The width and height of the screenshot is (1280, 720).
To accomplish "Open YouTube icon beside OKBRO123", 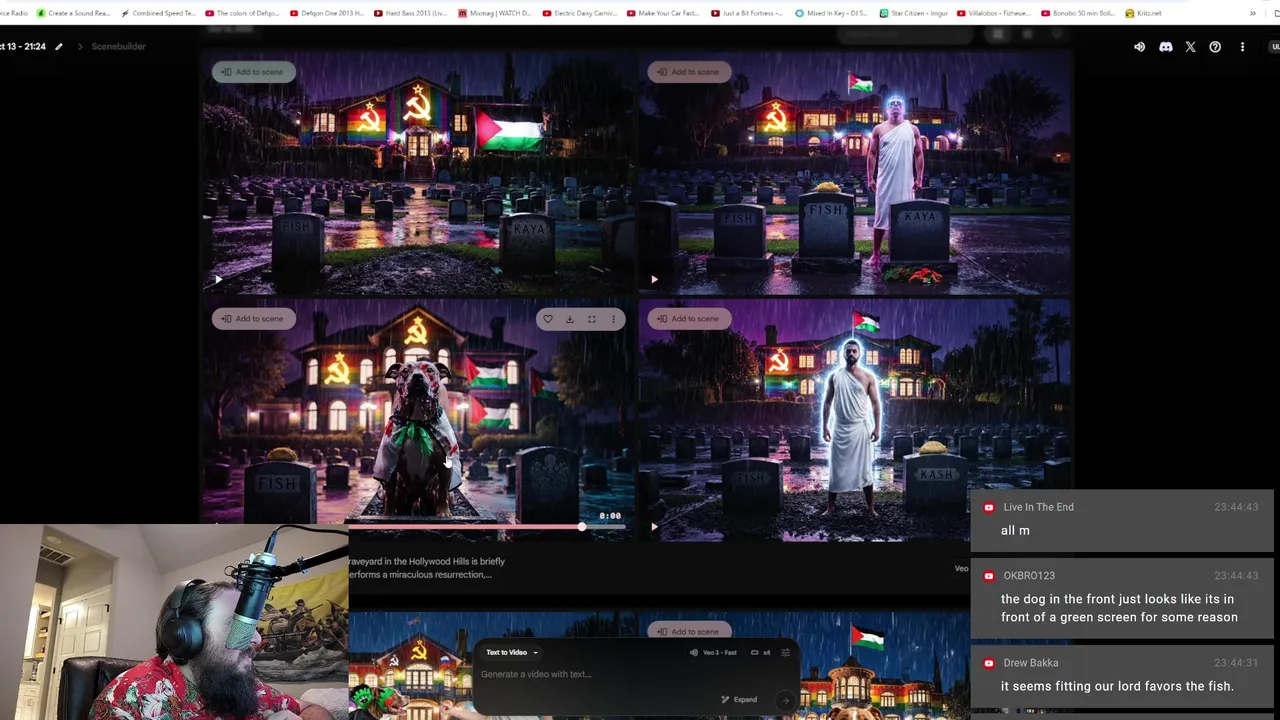I will point(989,576).
